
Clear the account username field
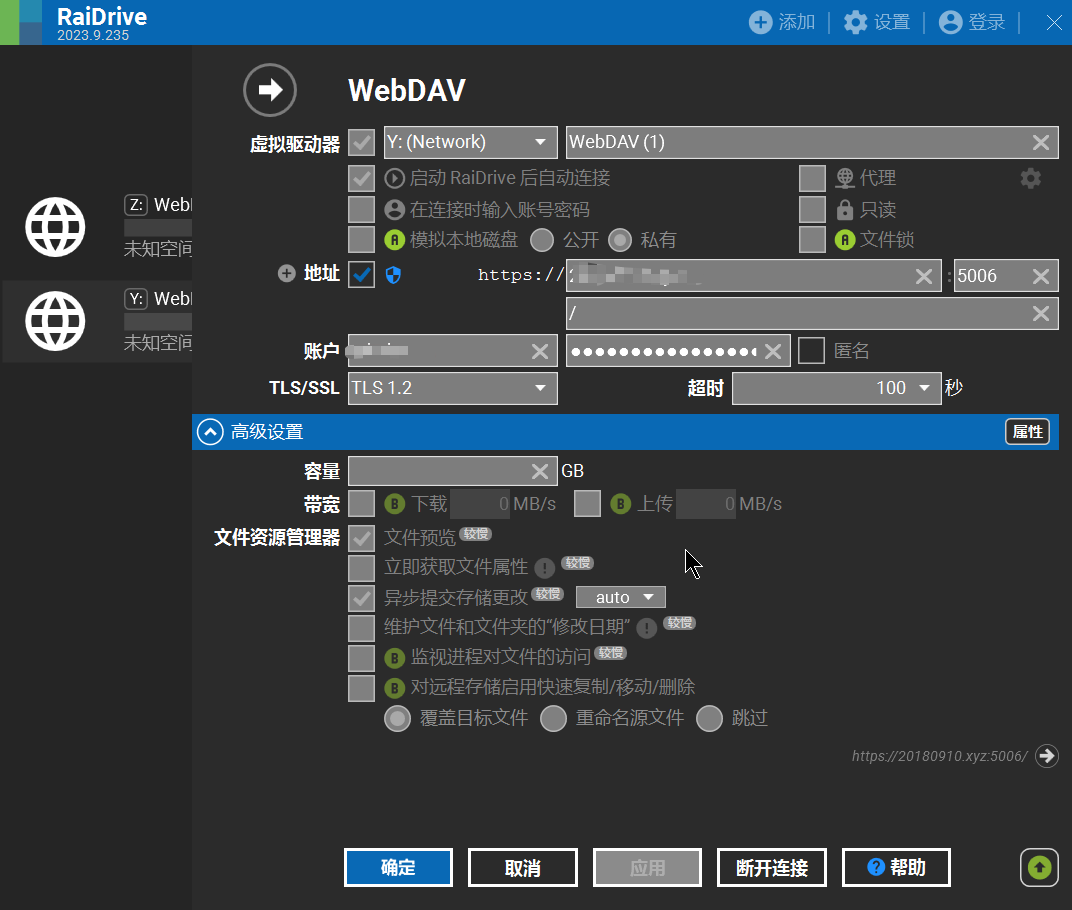(539, 351)
